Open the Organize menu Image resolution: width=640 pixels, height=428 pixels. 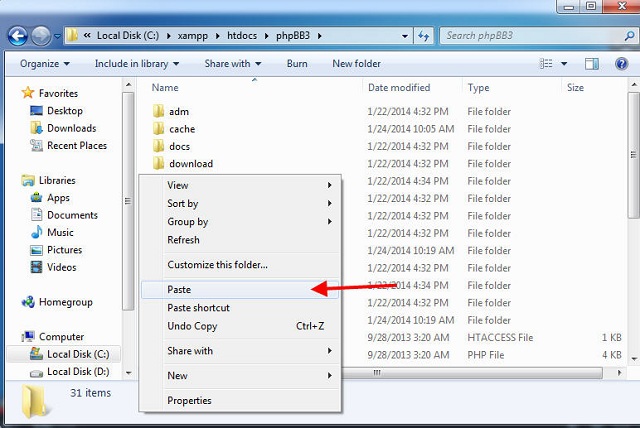[x=44, y=64]
